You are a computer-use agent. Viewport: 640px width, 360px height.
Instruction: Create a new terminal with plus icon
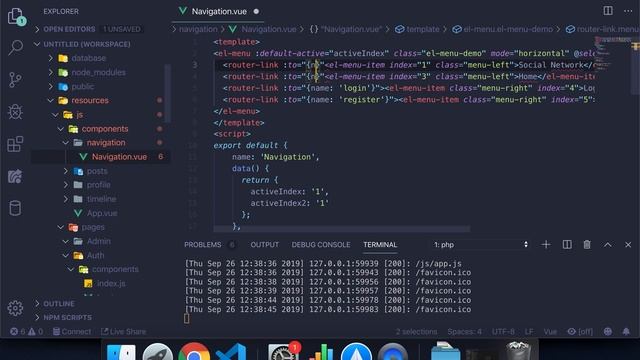point(546,244)
